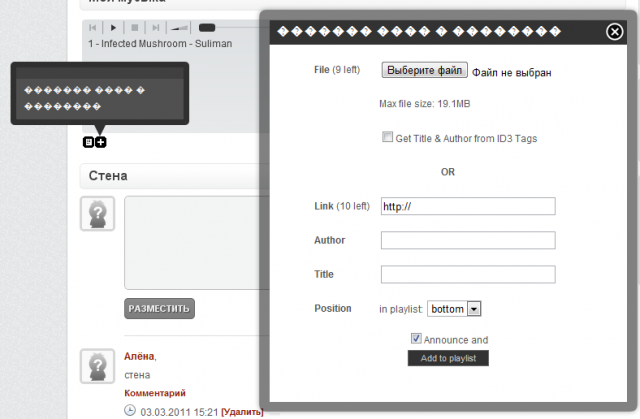Image resolution: width=640 pixels, height=419 pixels.
Task: Click the Файл не выбран label
Action: [512, 73]
